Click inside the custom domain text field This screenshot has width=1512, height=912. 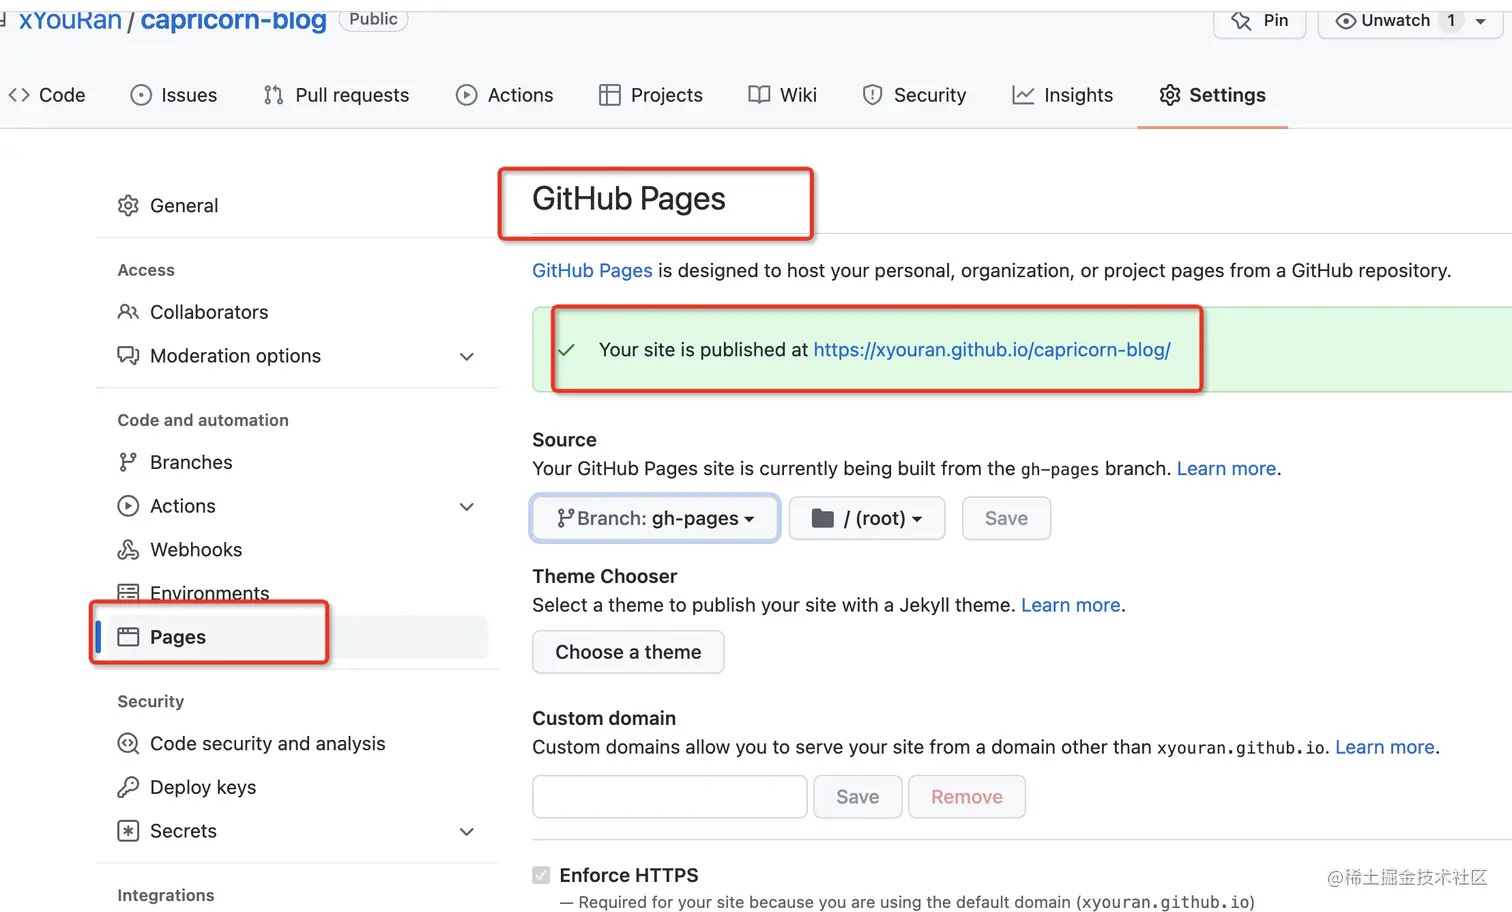[x=670, y=797]
